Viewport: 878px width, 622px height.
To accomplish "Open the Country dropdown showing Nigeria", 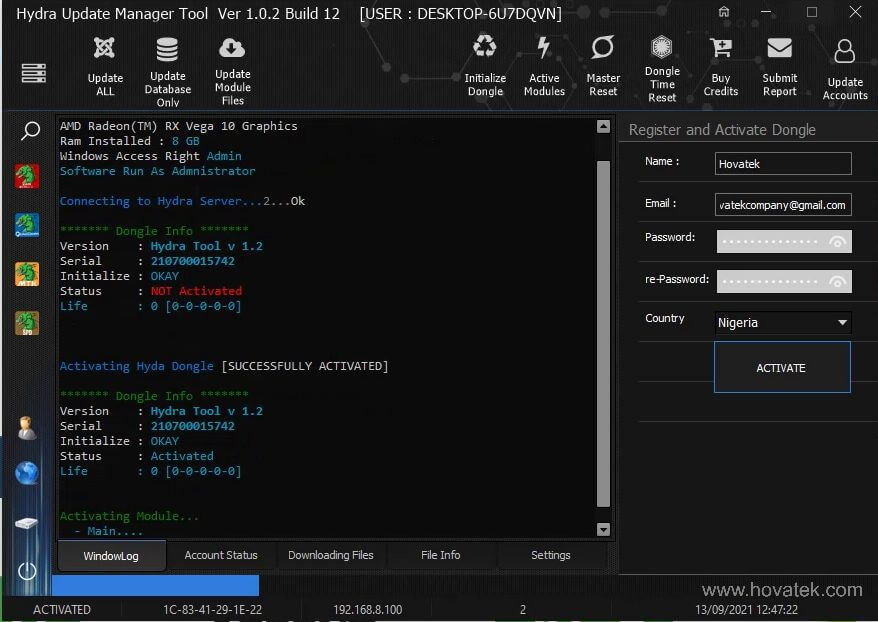I will click(782, 322).
